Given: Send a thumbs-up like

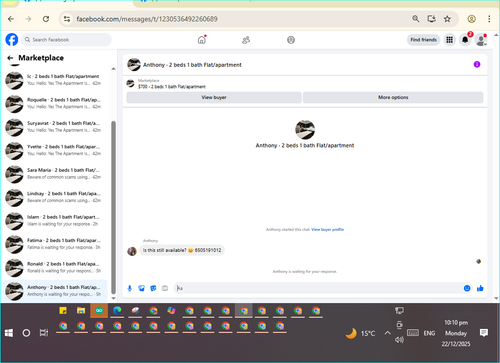Looking at the screenshot, I should (480, 288).
